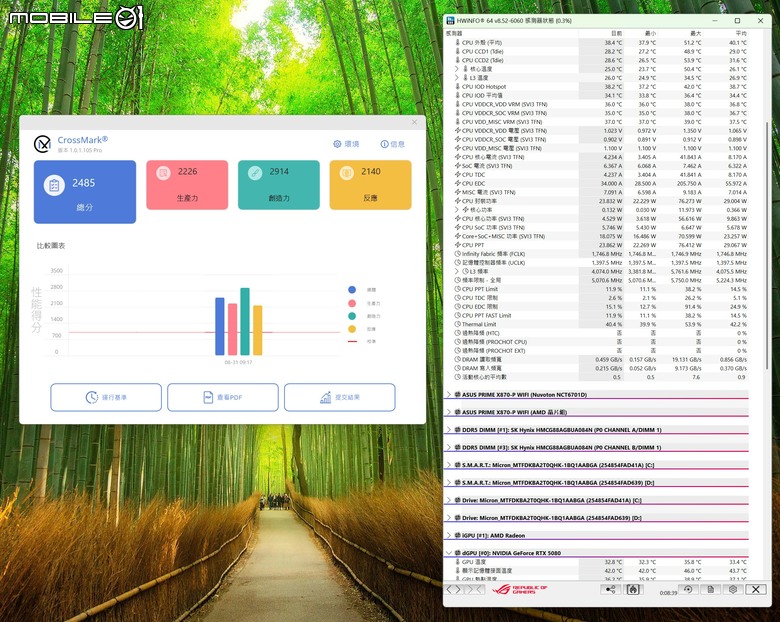Viewport: 780px width, 622px height.
Task: Click the 目前 column header
Action: click(601, 33)
